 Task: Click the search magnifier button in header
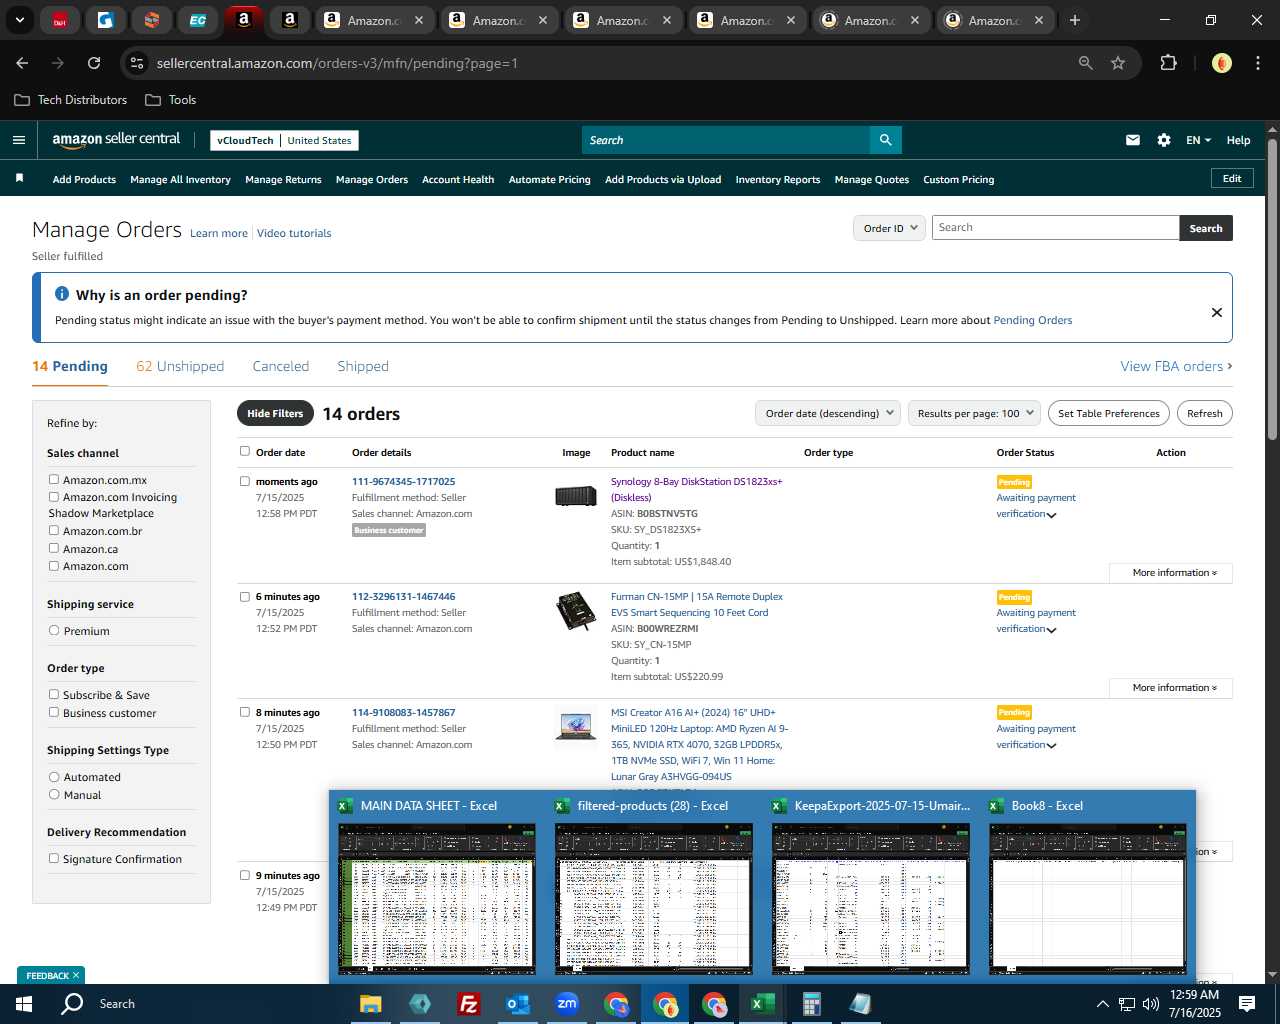coord(885,140)
